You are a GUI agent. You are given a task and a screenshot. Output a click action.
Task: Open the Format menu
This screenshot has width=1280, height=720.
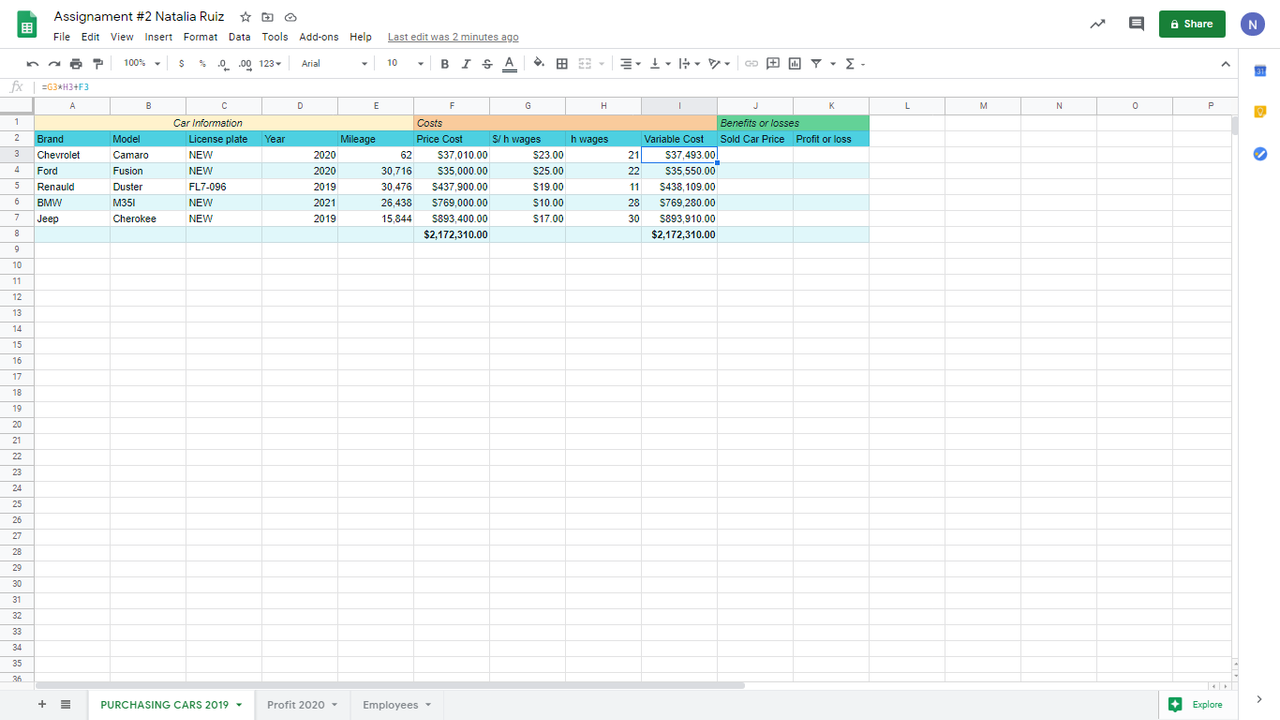coord(200,37)
